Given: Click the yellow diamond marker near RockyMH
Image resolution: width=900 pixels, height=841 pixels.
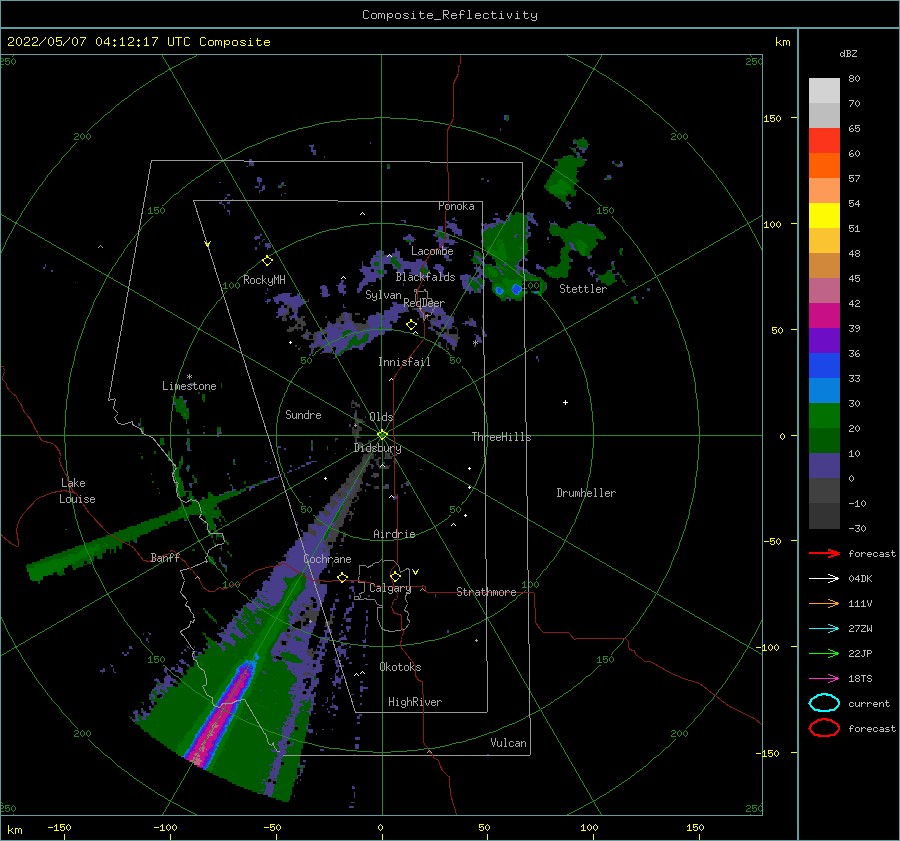Looking at the screenshot, I should tap(267, 261).
